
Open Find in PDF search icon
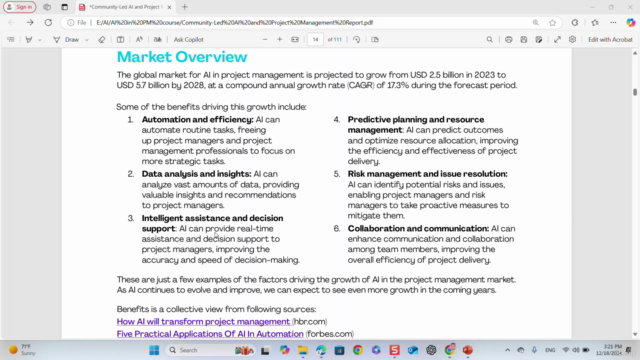(489, 40)
